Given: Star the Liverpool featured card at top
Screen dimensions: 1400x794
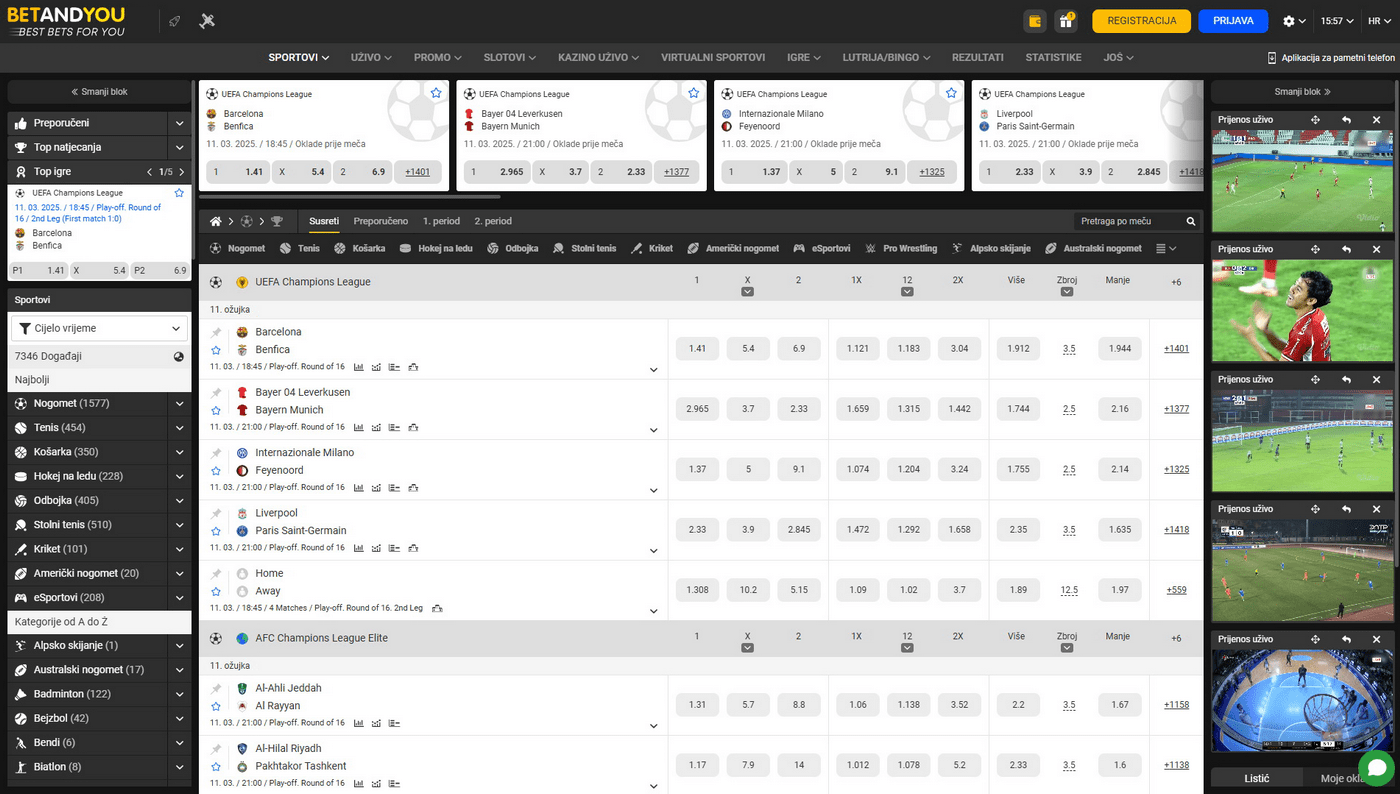Looking at the screenshot, I should 1194,93.
